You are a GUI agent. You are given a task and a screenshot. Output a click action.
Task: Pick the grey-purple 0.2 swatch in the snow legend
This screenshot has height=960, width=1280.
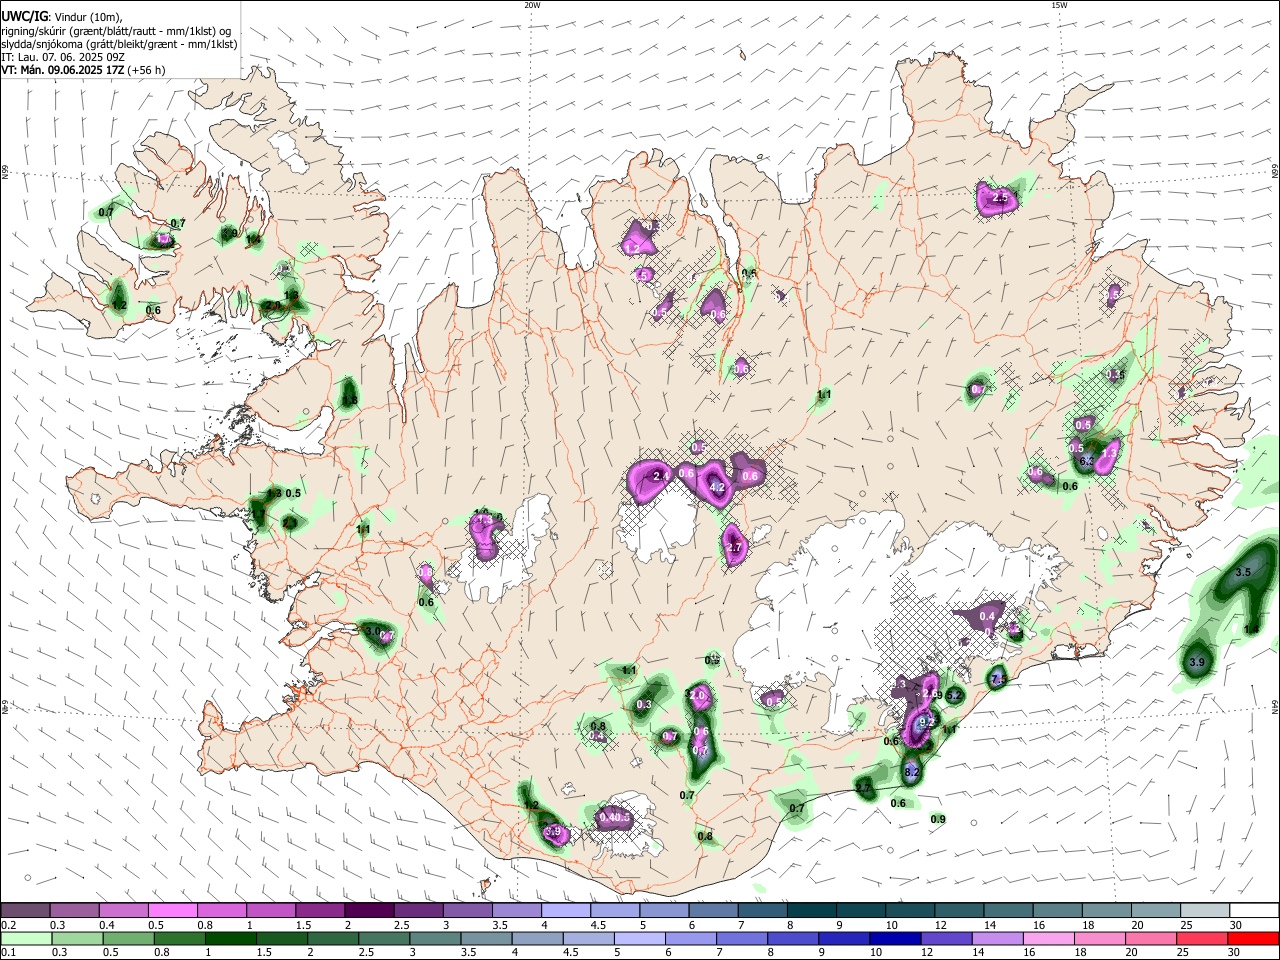pos(25,911)
